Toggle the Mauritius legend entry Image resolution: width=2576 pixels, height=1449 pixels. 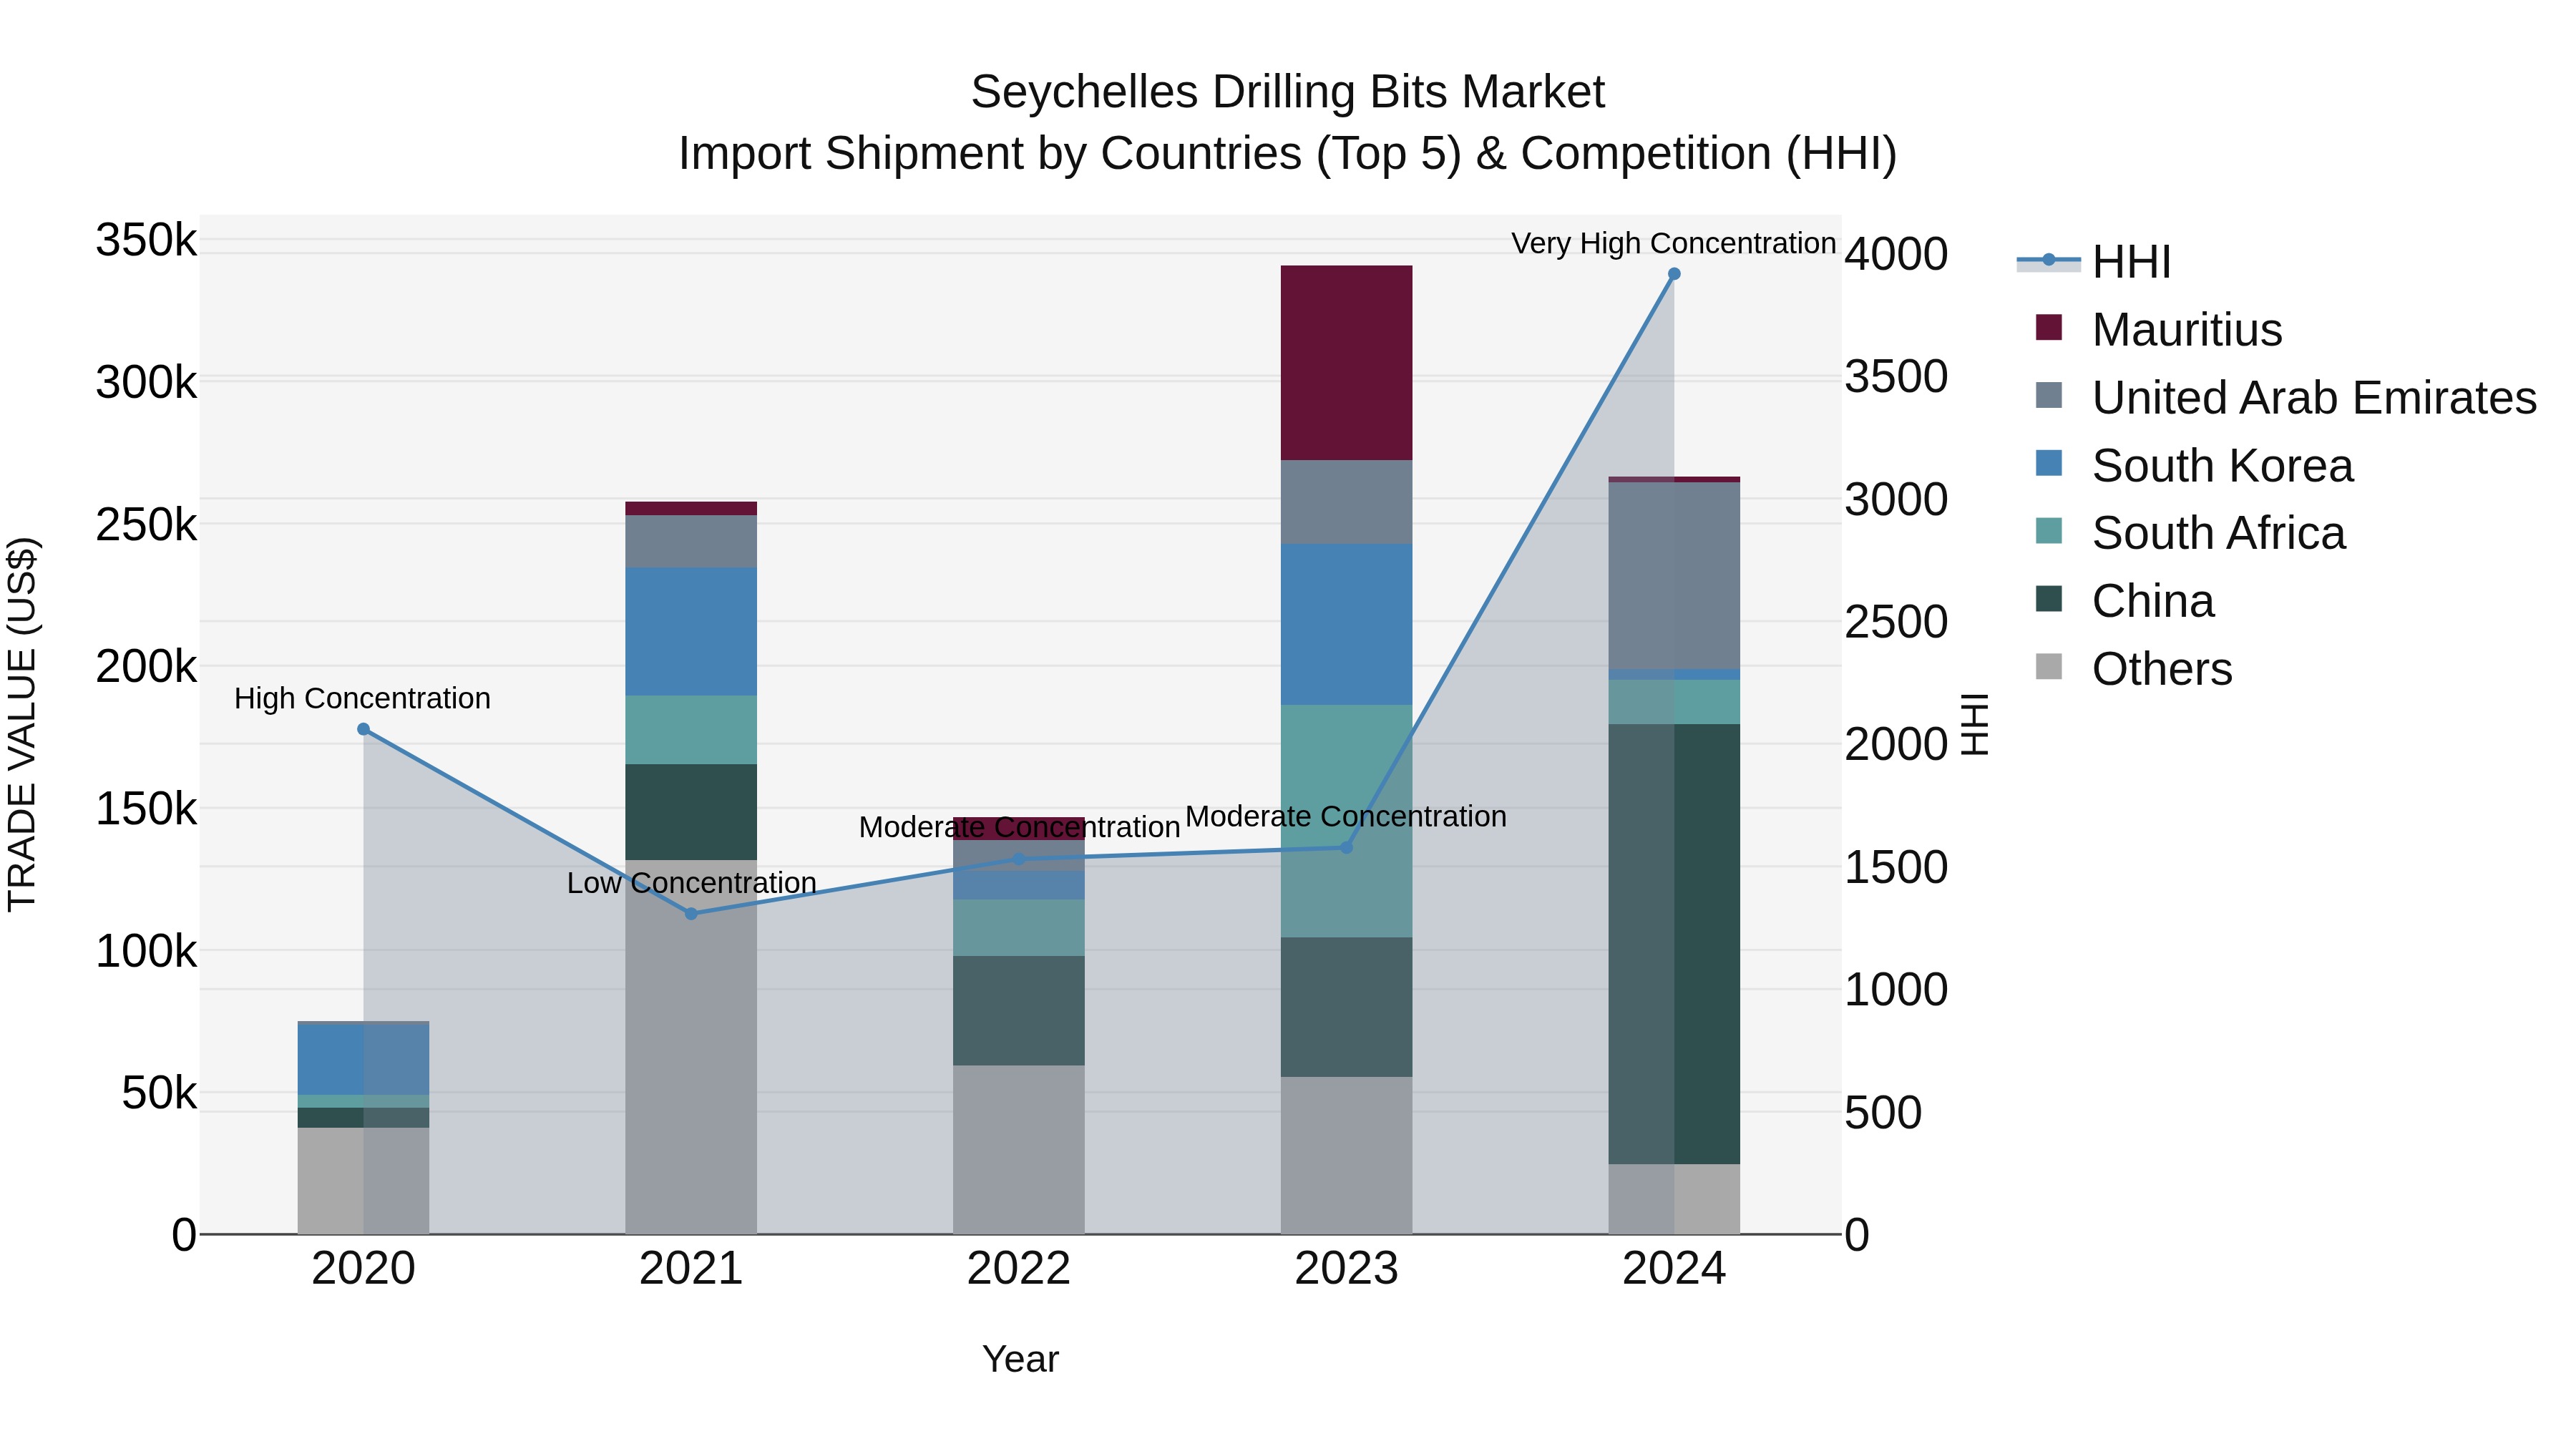click(2158, 329)
